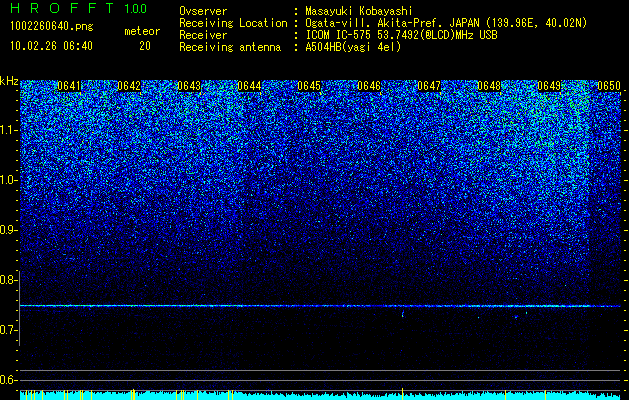Screen dimensions: 629x400
Task: Click the 0643 time label
Action: [189, 86]
